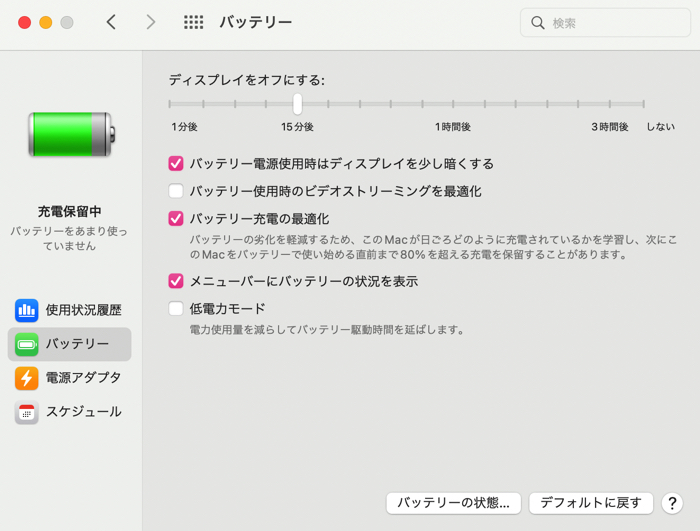
Task: Click the バッテリー window title
Action: click(256, 22)
